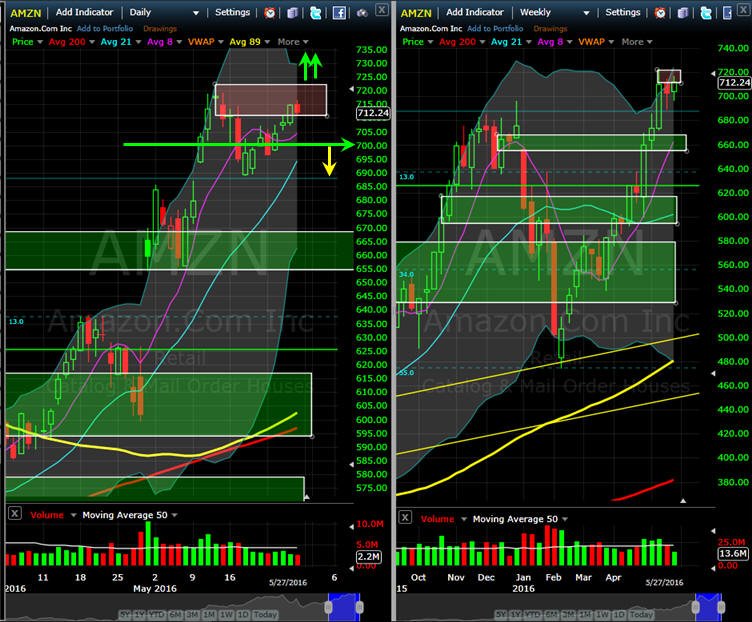Click the Twitter share icon on Daily chart
This screenshot has height=622, width=752.
(316, 13)
